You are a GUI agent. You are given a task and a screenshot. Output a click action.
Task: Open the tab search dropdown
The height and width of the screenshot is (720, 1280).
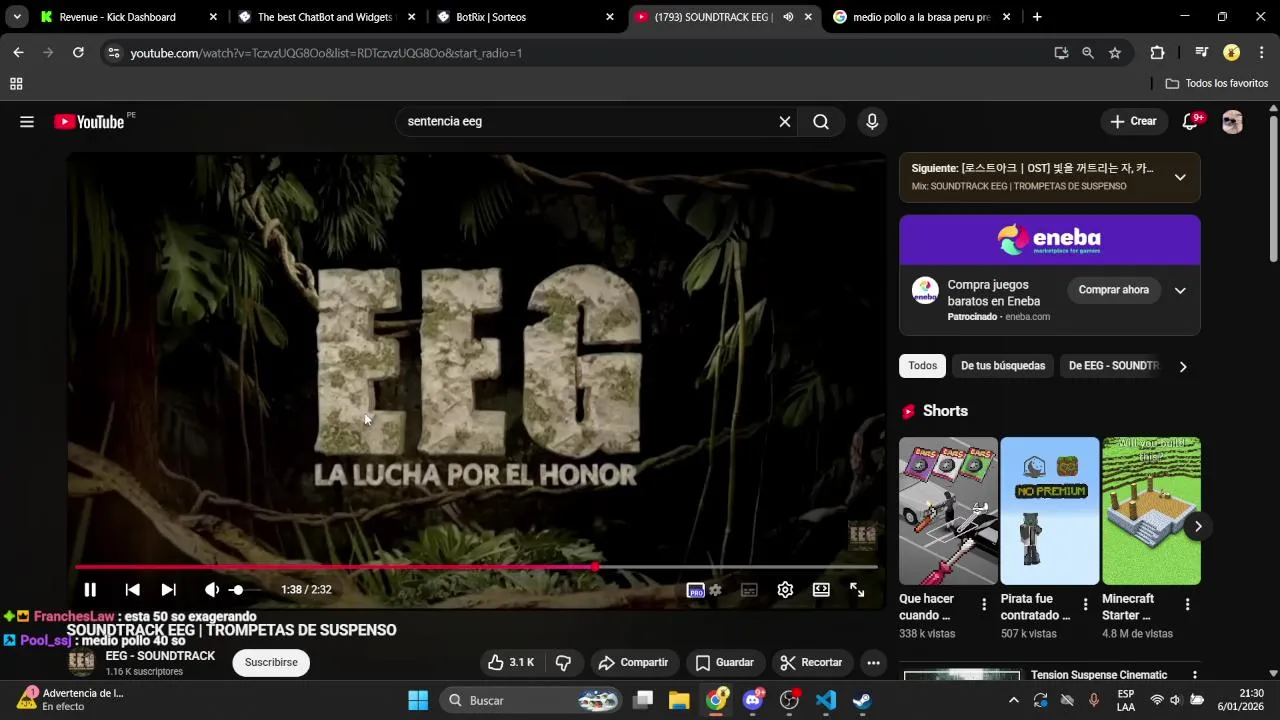click(17, 17)
